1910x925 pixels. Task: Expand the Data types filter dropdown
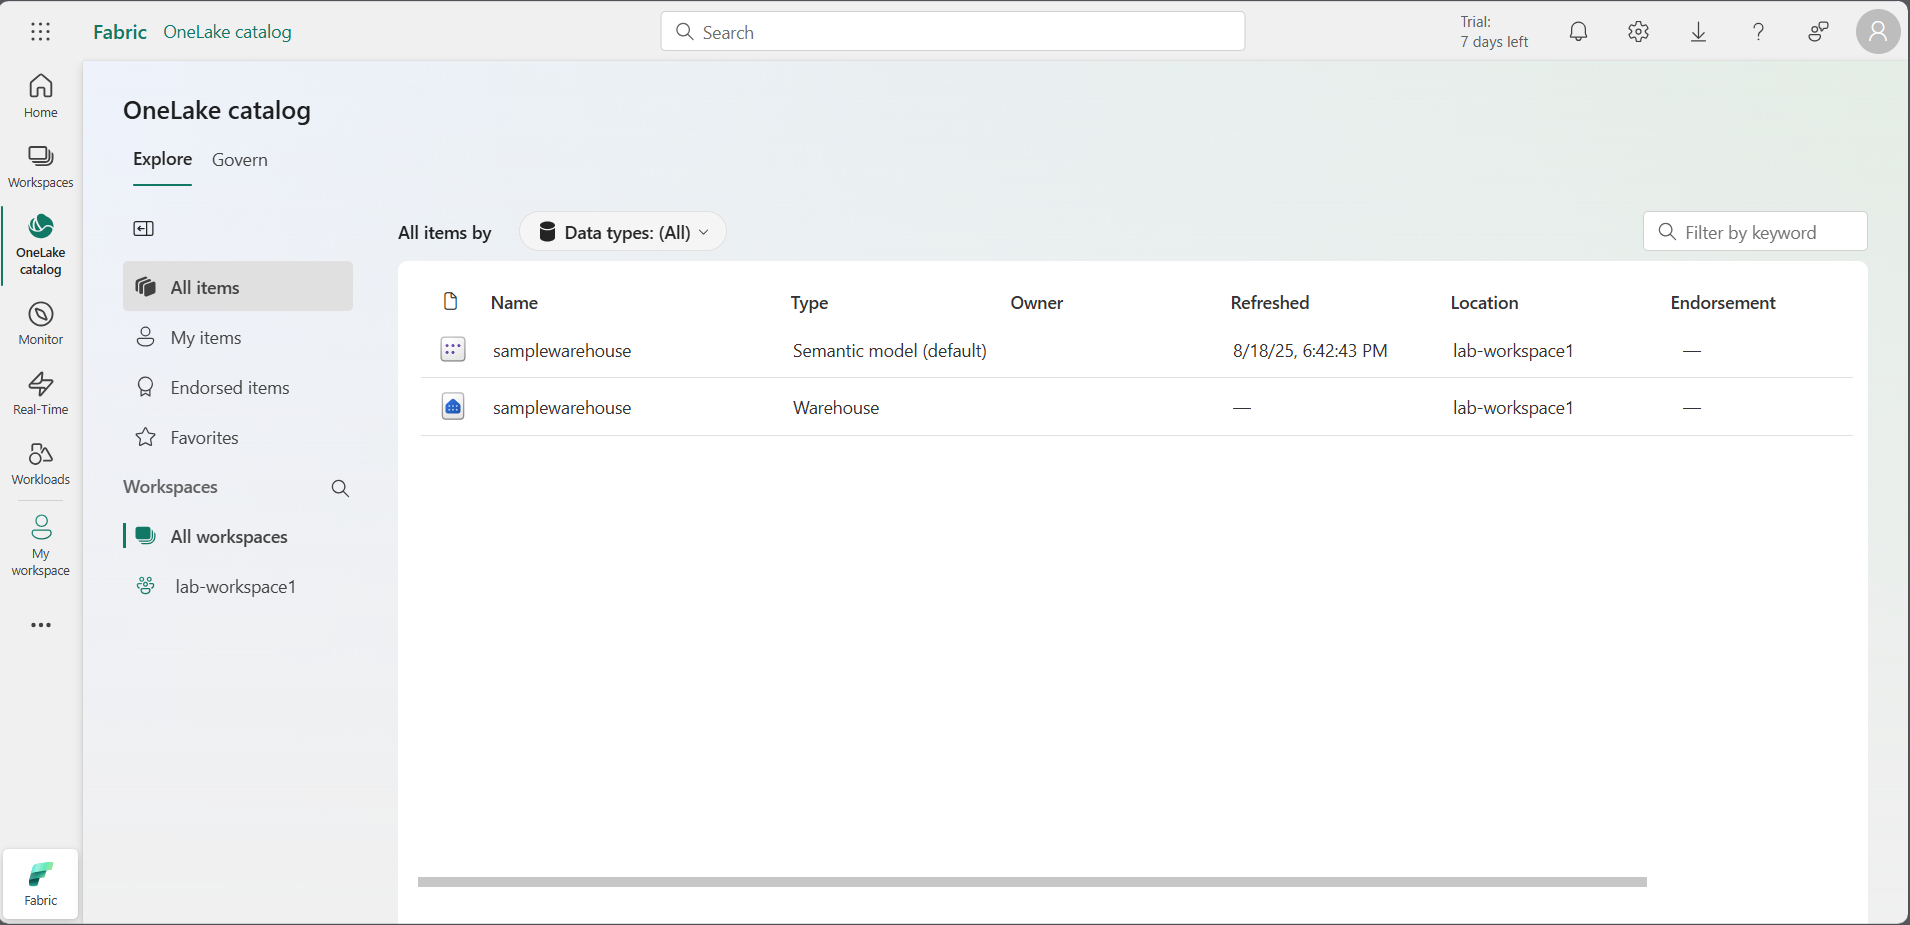[x=623, y=232]
